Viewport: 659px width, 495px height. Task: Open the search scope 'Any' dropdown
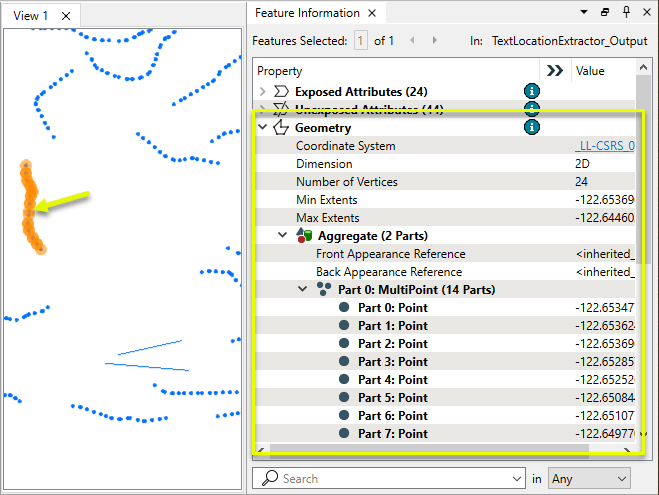pos(590,479)
